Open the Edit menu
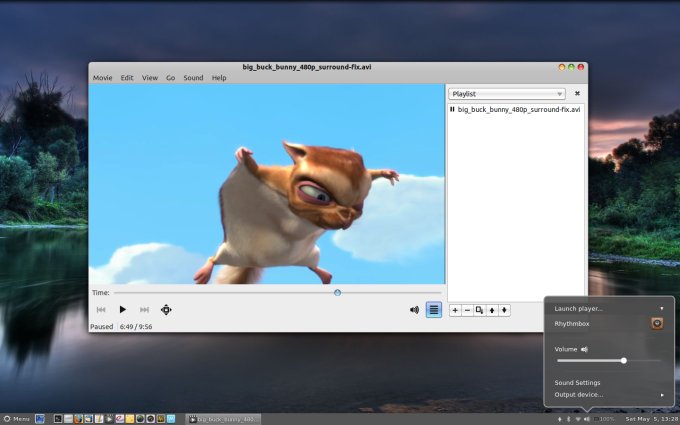This screenshot has height=425, width=680. tap(127, 78)
